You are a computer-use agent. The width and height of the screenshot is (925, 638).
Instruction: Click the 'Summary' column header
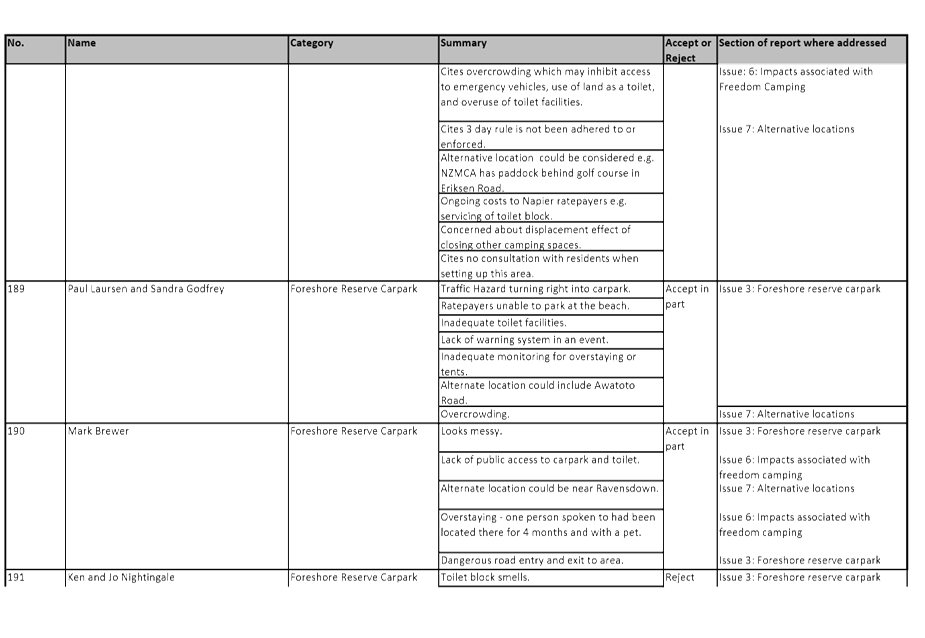(x=551, y=50)
